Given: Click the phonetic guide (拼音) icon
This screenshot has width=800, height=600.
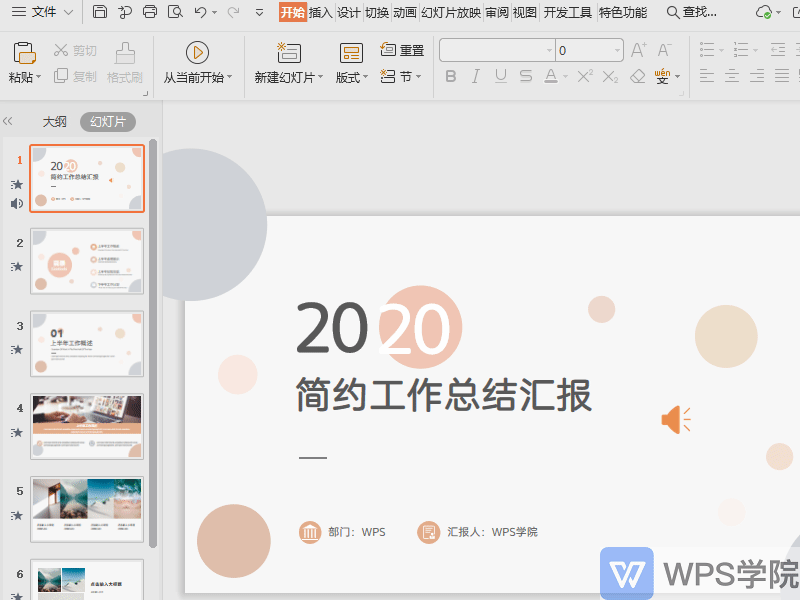Looking at the screenshot, I should click(660, 74).
